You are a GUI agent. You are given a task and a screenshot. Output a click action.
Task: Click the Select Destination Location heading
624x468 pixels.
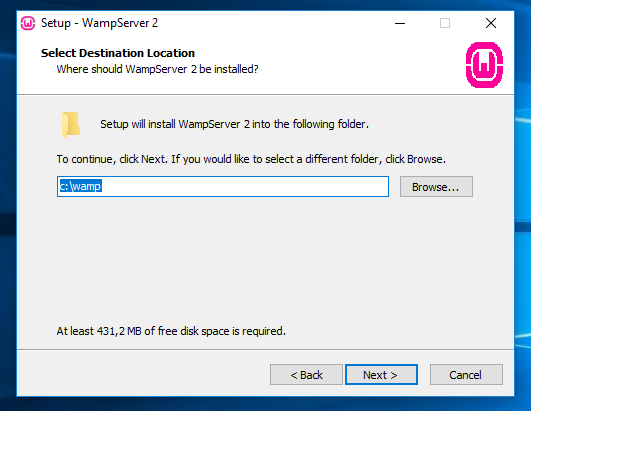point(118,53)
